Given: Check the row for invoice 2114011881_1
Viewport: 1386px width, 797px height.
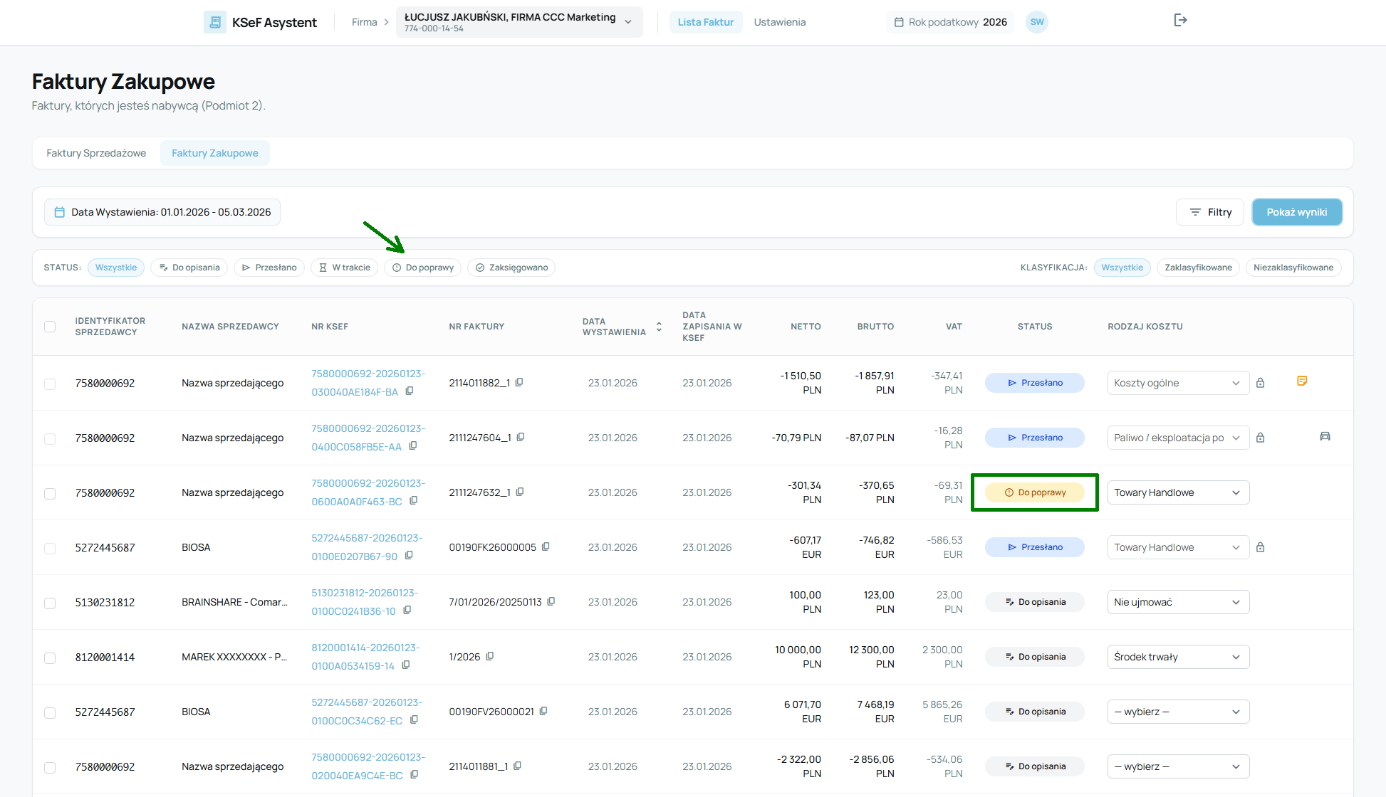Looking at the screenshot, I should [50, 767].
